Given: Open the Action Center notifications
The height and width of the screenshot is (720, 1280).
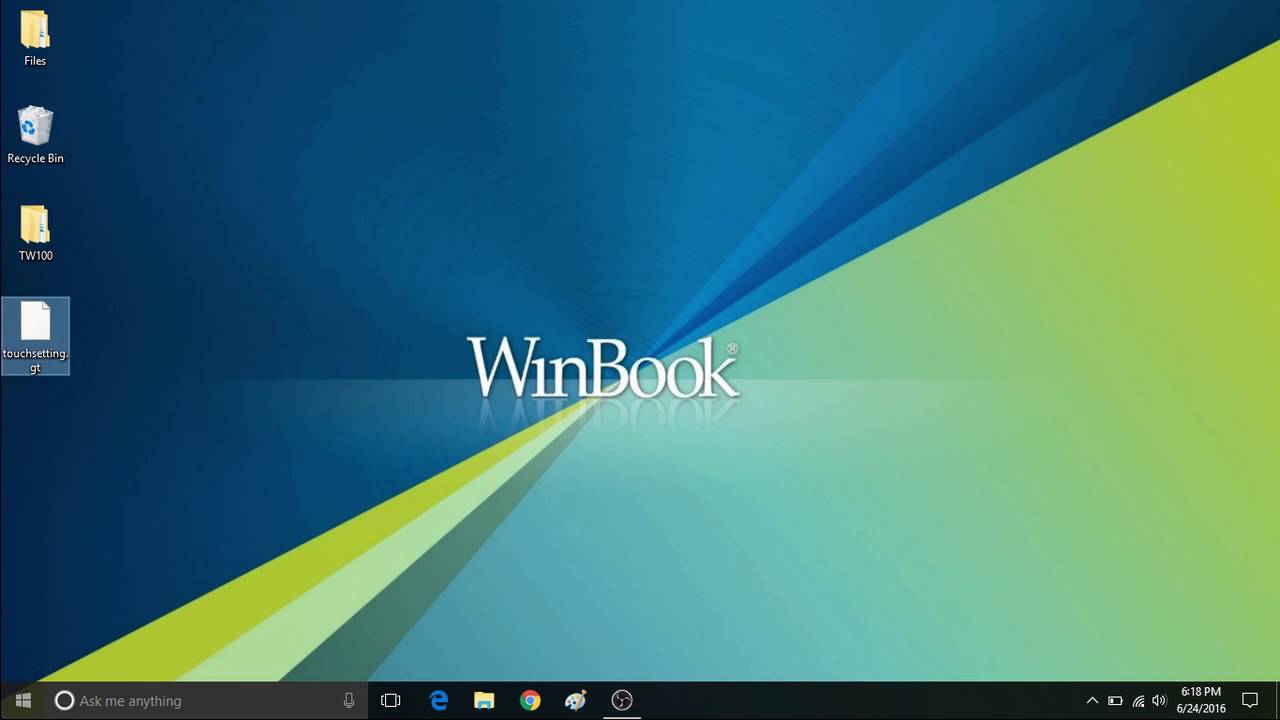Looking at the screenshot, I should (x=1250, y=700).
